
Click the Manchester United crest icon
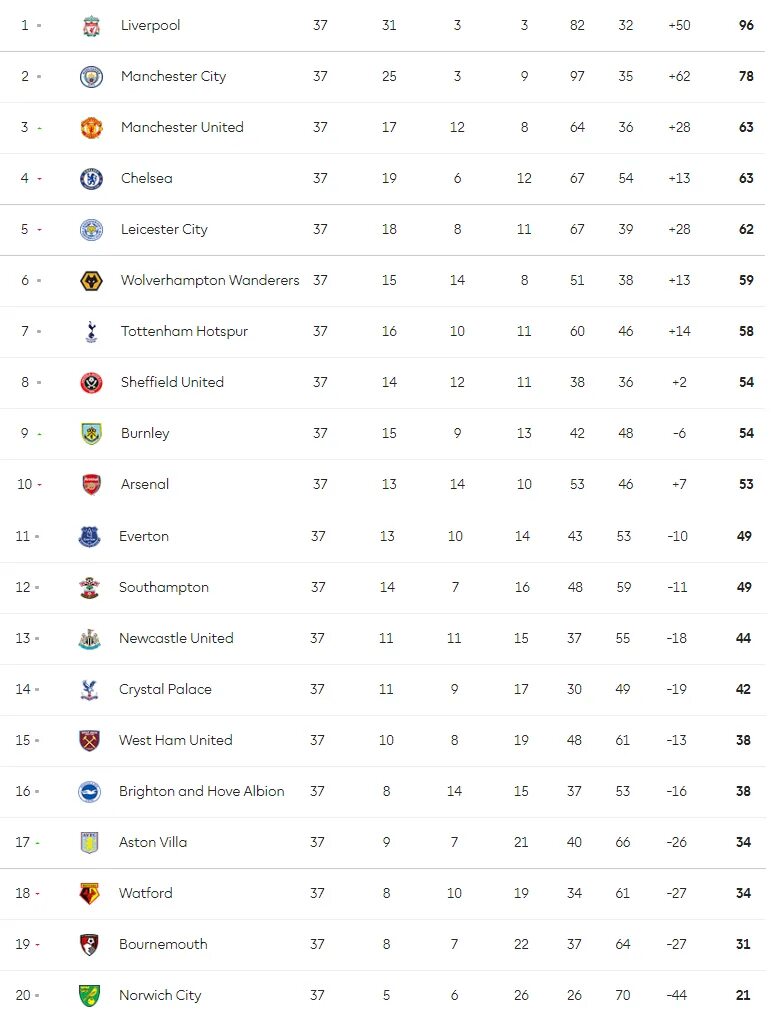click(x=91, y=128)
